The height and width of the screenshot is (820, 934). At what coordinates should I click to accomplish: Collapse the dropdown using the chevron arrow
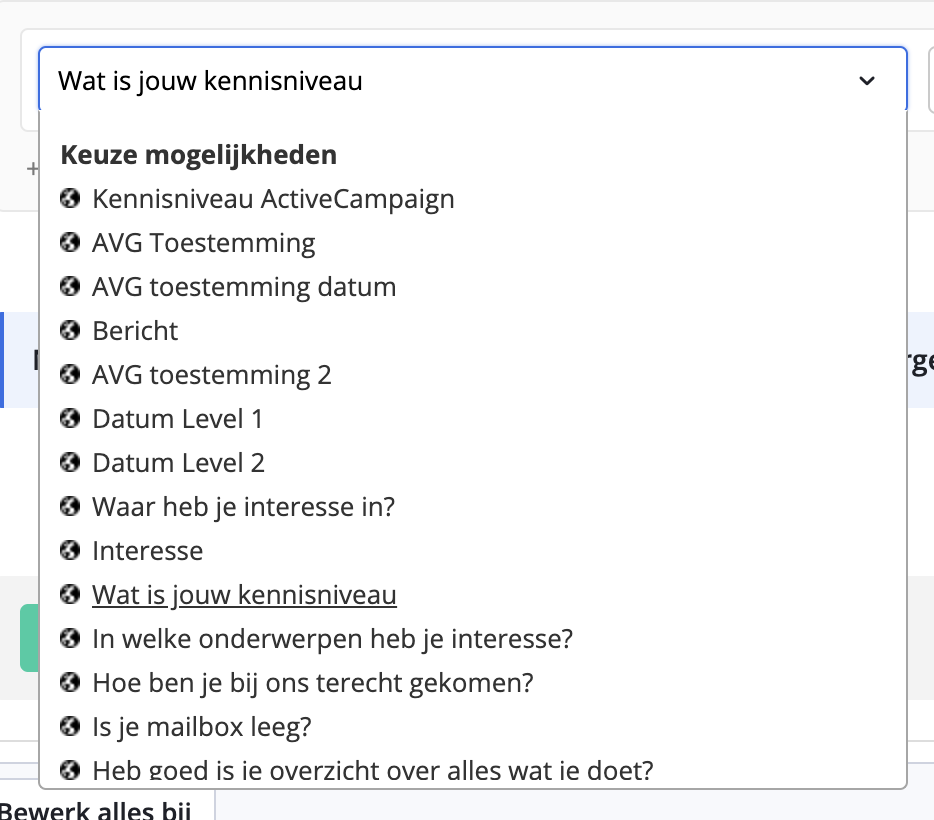click(866, 79)
